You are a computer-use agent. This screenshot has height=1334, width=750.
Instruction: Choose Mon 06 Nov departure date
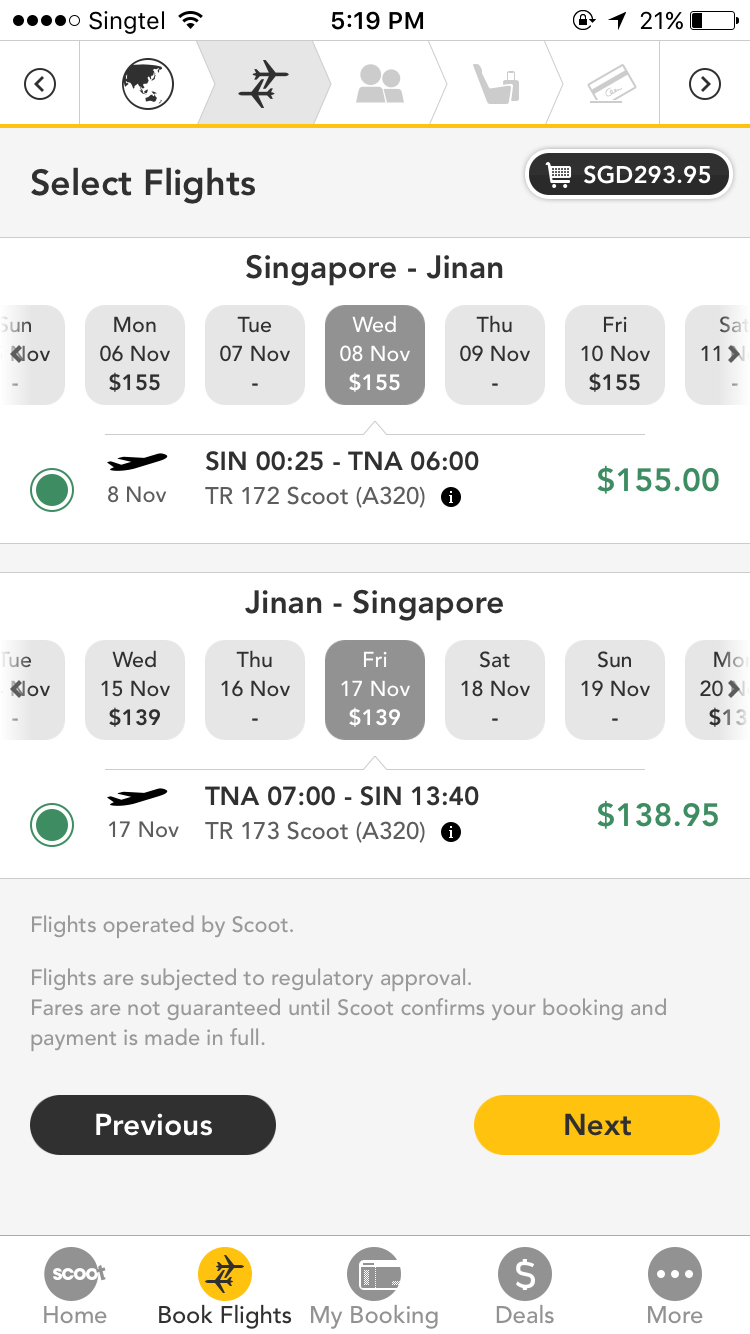click(x=135, y=354)
